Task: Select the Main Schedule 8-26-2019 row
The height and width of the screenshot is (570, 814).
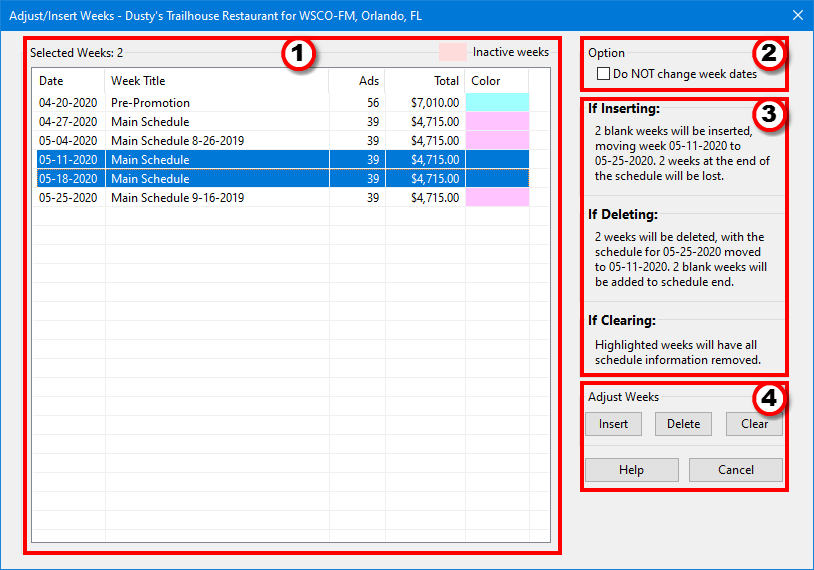Action: pos(177,141)
